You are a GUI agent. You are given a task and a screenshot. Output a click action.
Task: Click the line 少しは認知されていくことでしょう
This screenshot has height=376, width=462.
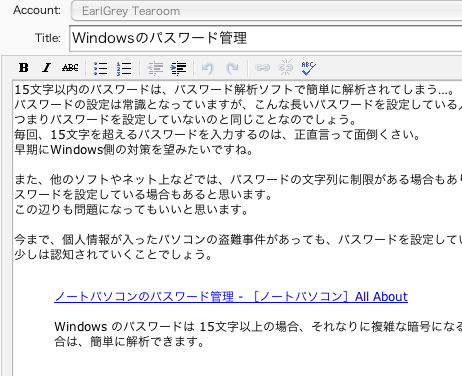[113, 254]
